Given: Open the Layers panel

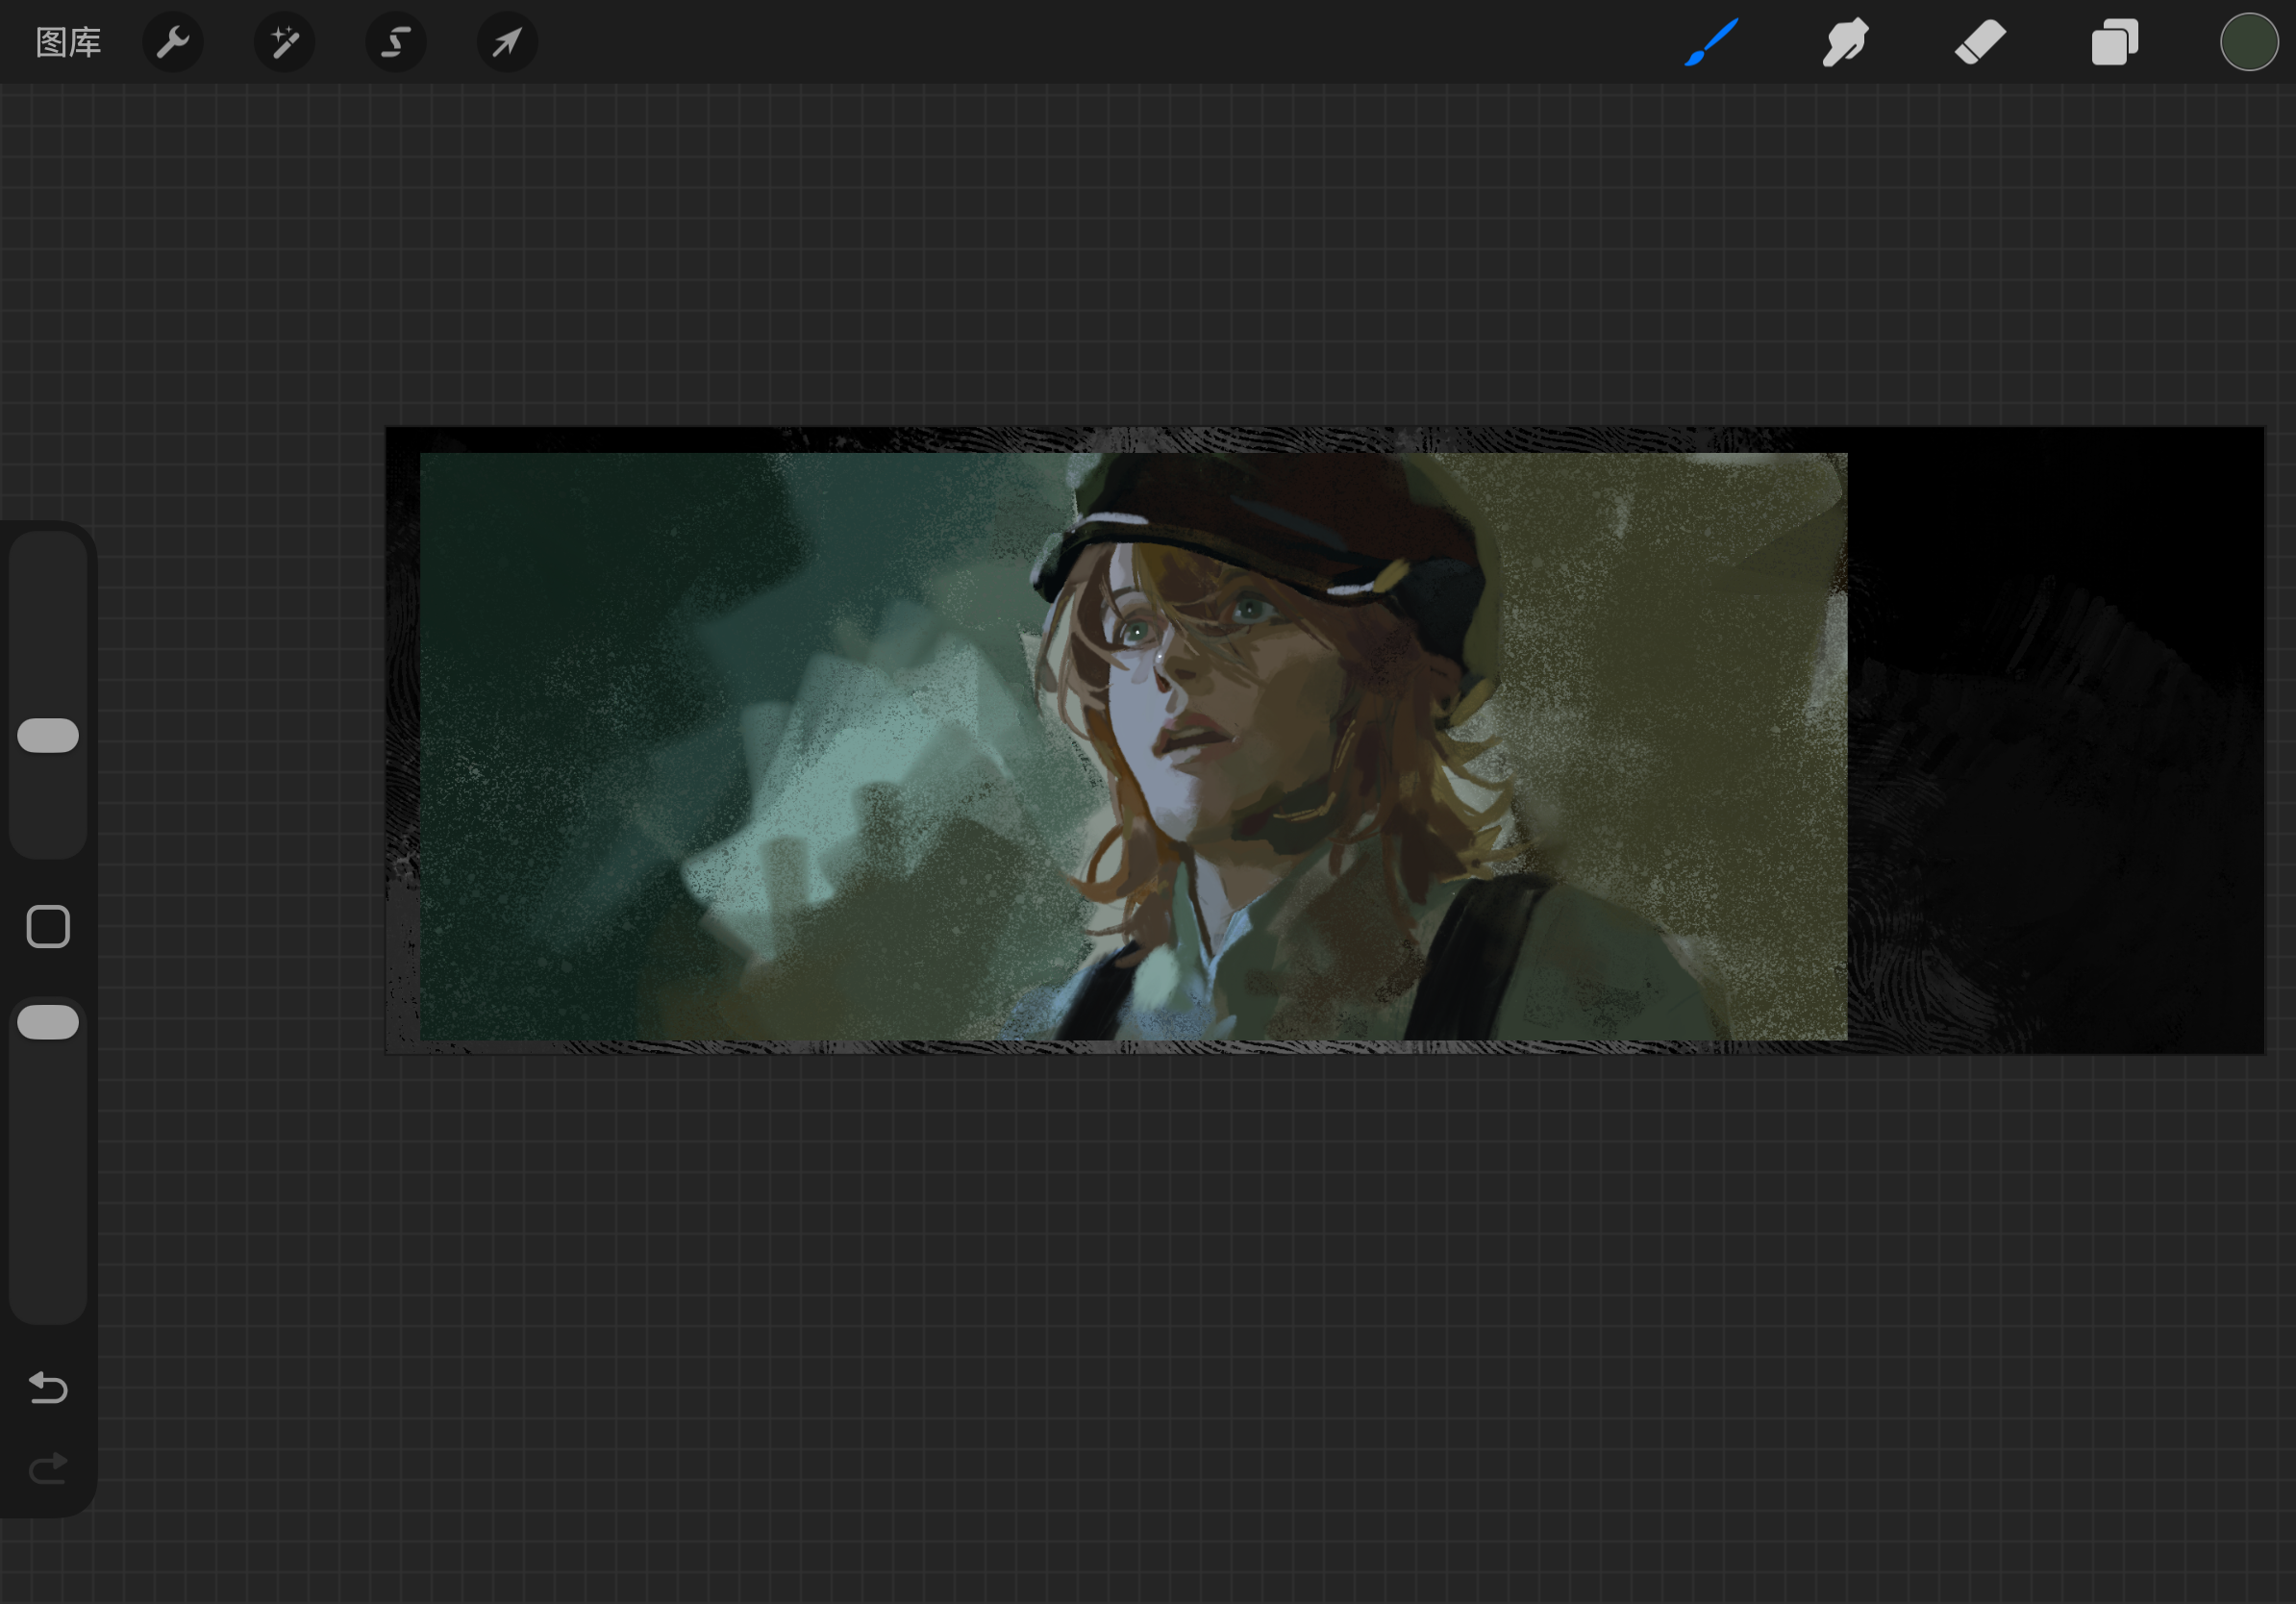Looking at the screenshot, I should 2114,43.
